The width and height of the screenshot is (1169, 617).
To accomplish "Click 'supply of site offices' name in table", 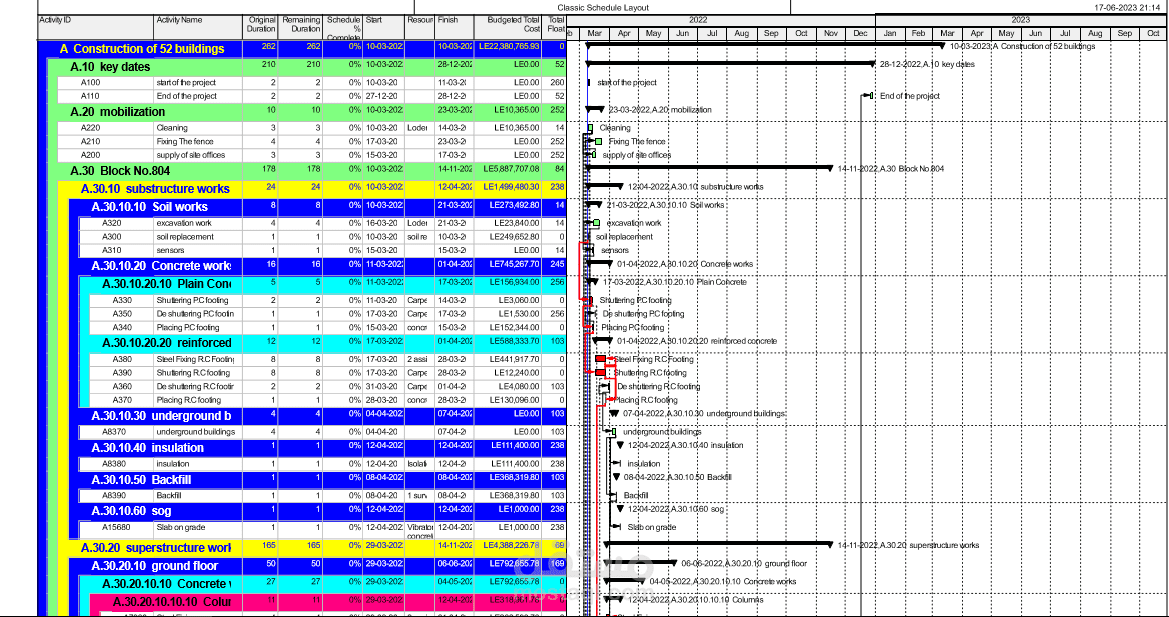I will click(x=190, y=155).
